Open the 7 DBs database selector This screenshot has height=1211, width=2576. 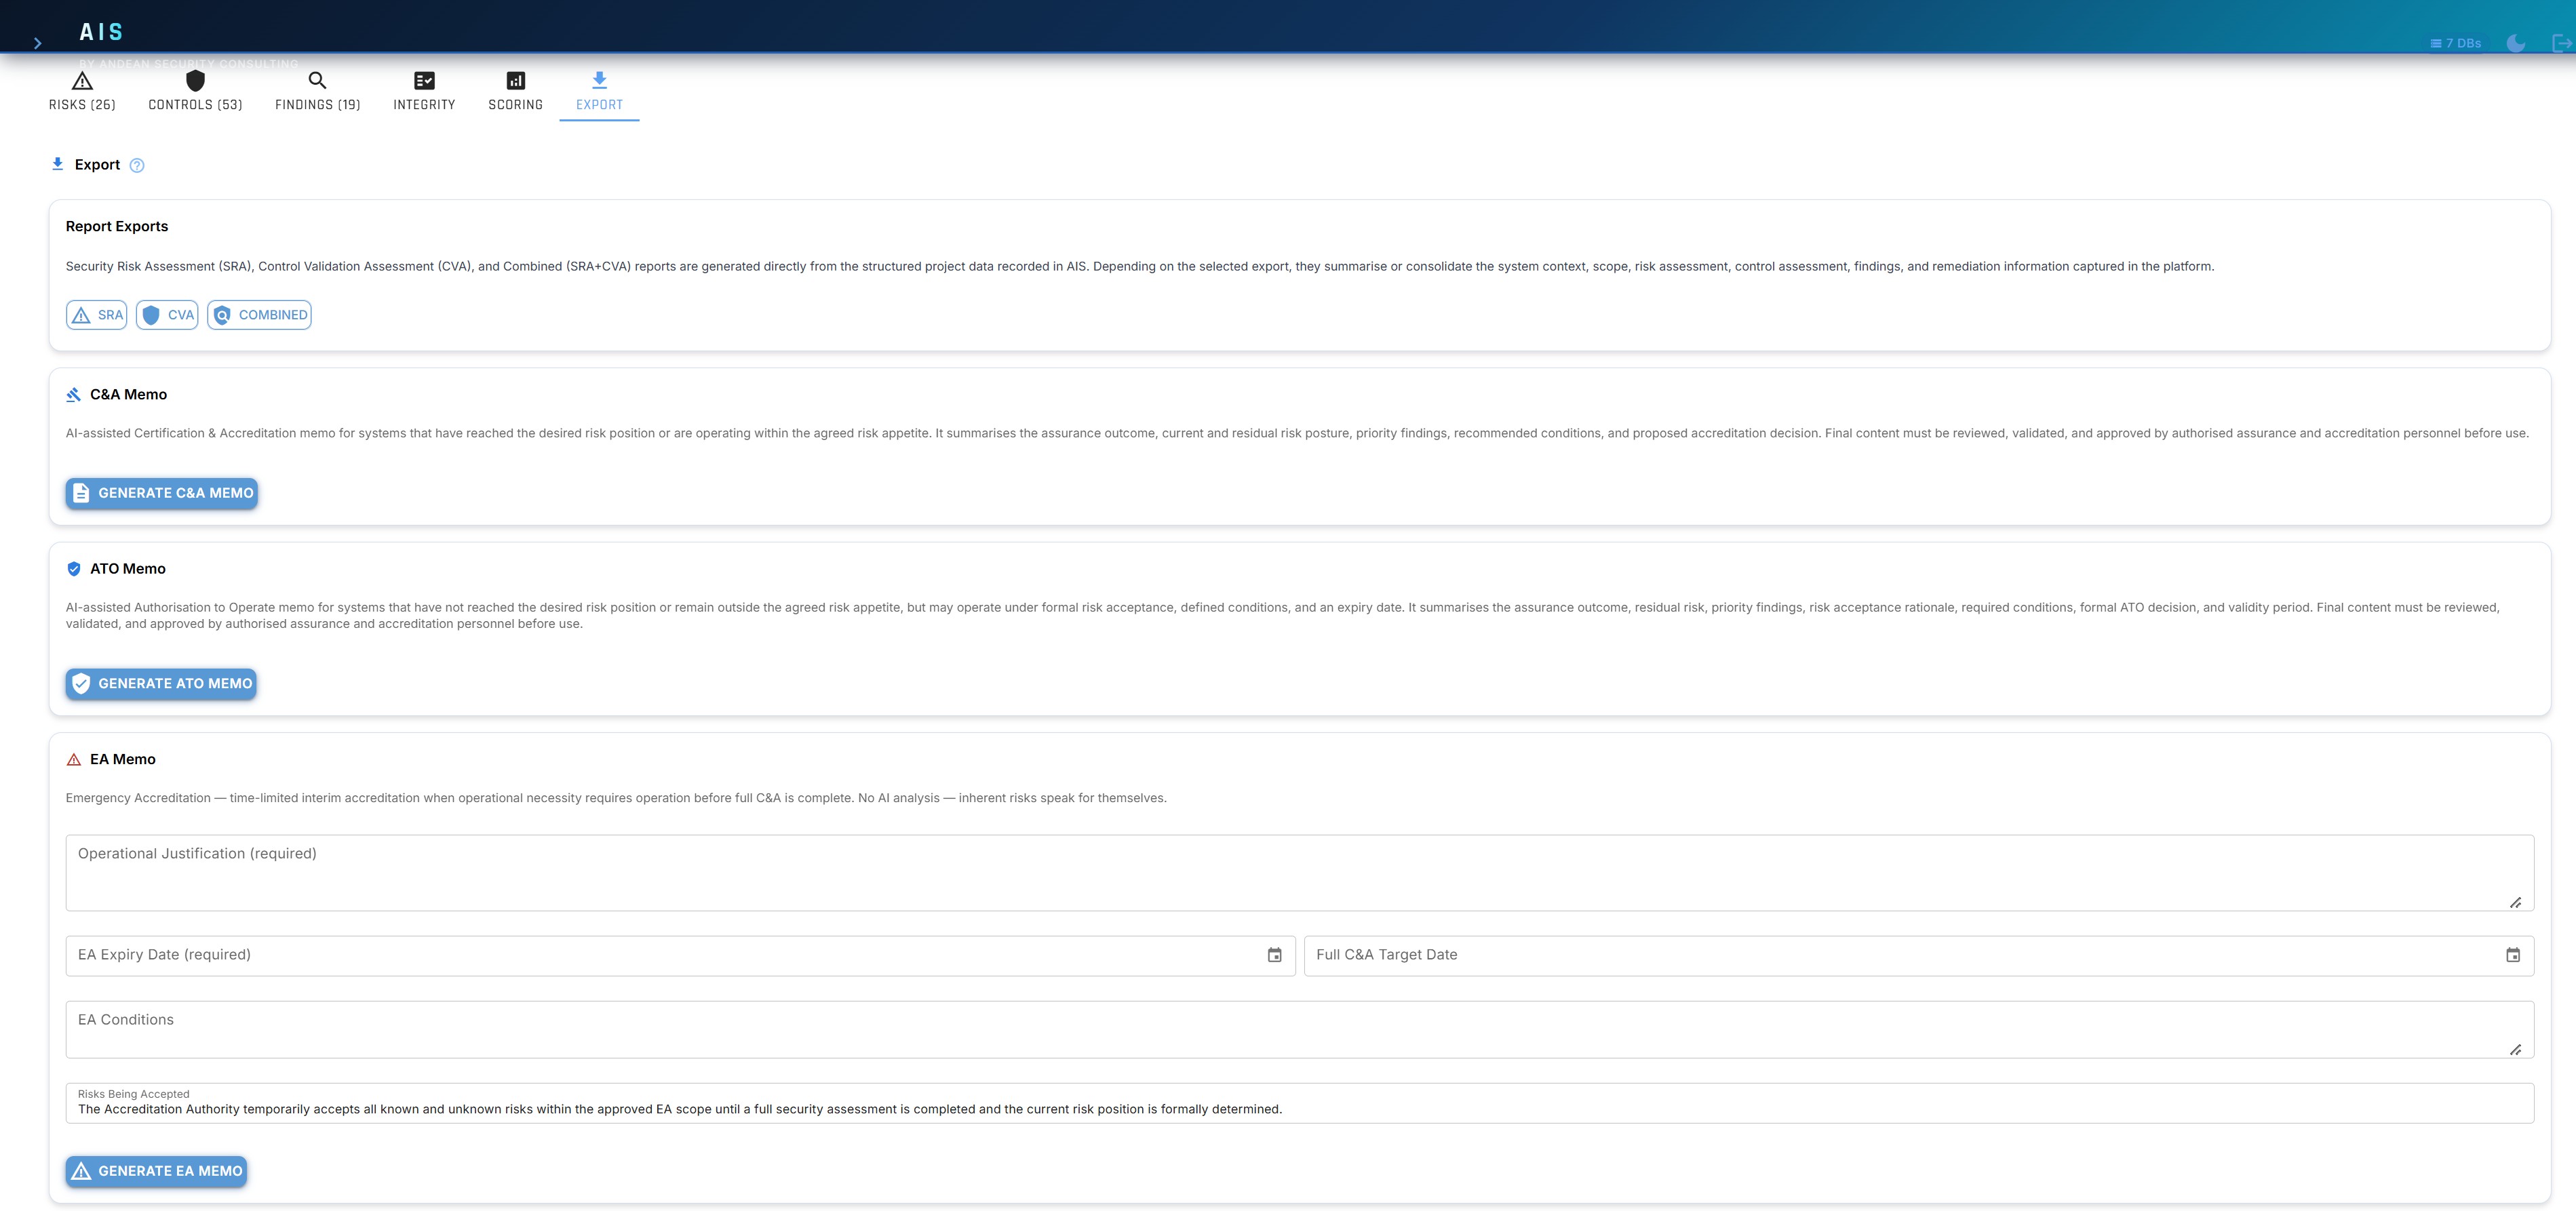click(x=2455, y=43)
